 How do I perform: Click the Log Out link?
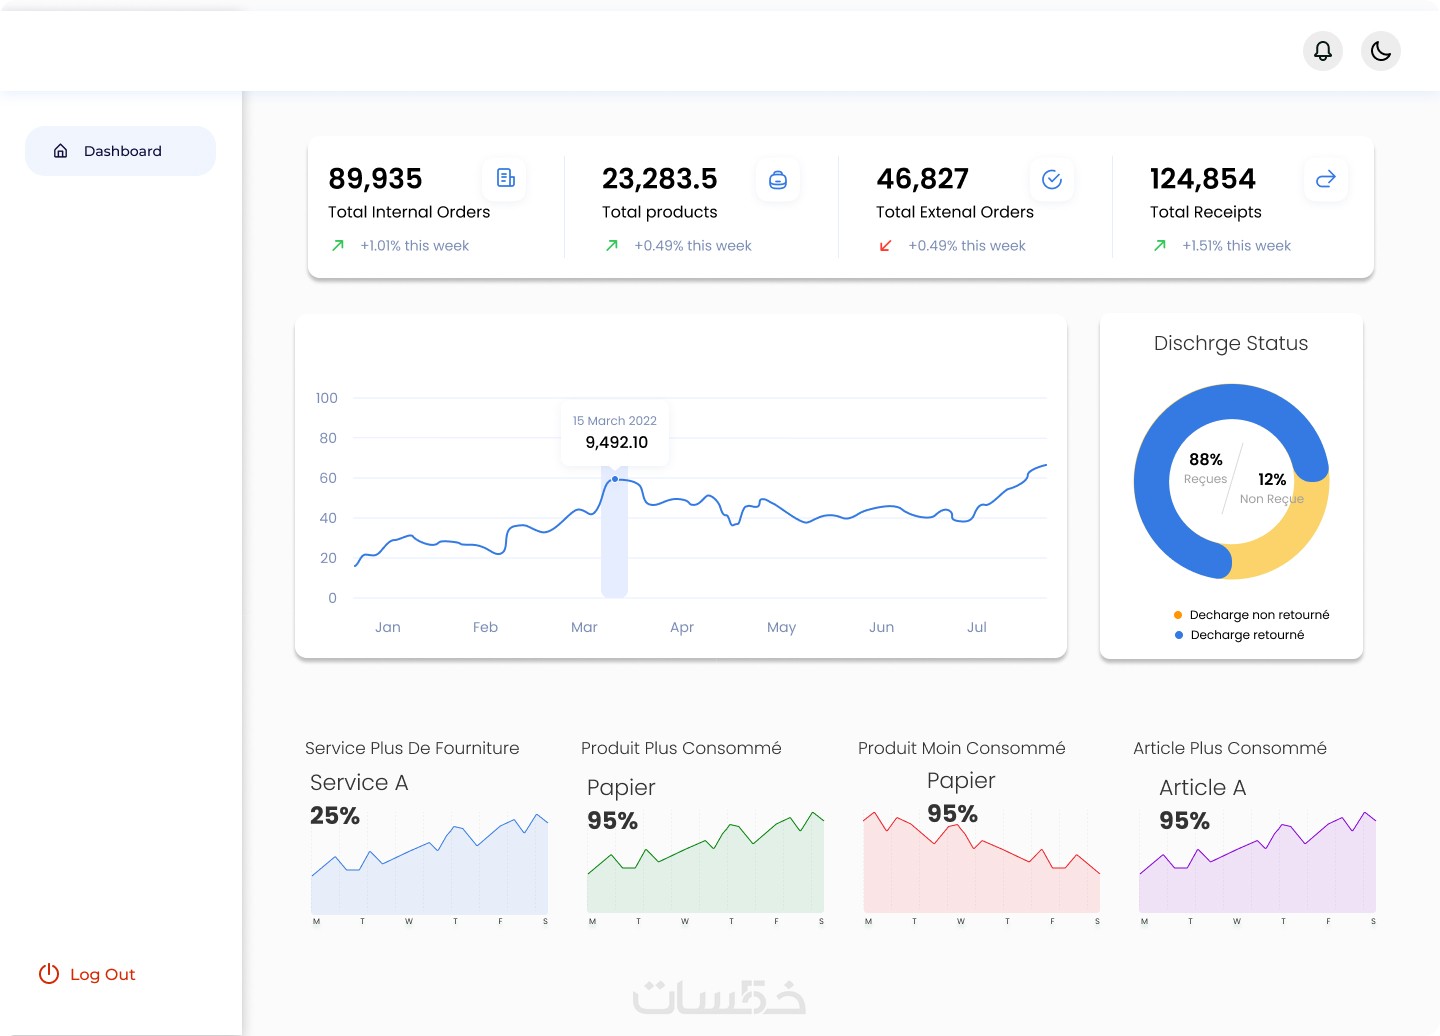[102, 974]
